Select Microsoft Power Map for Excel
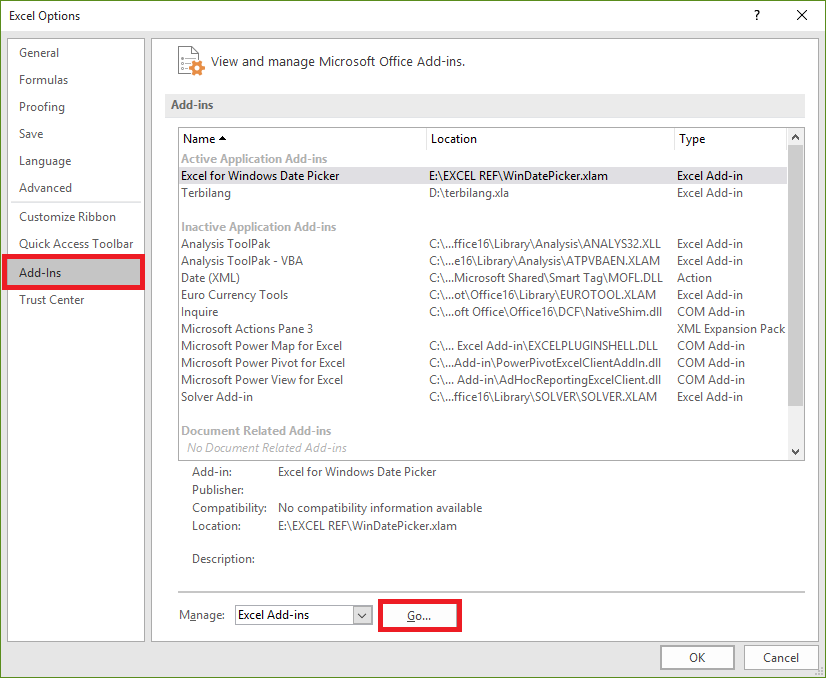 coord(483,346)
